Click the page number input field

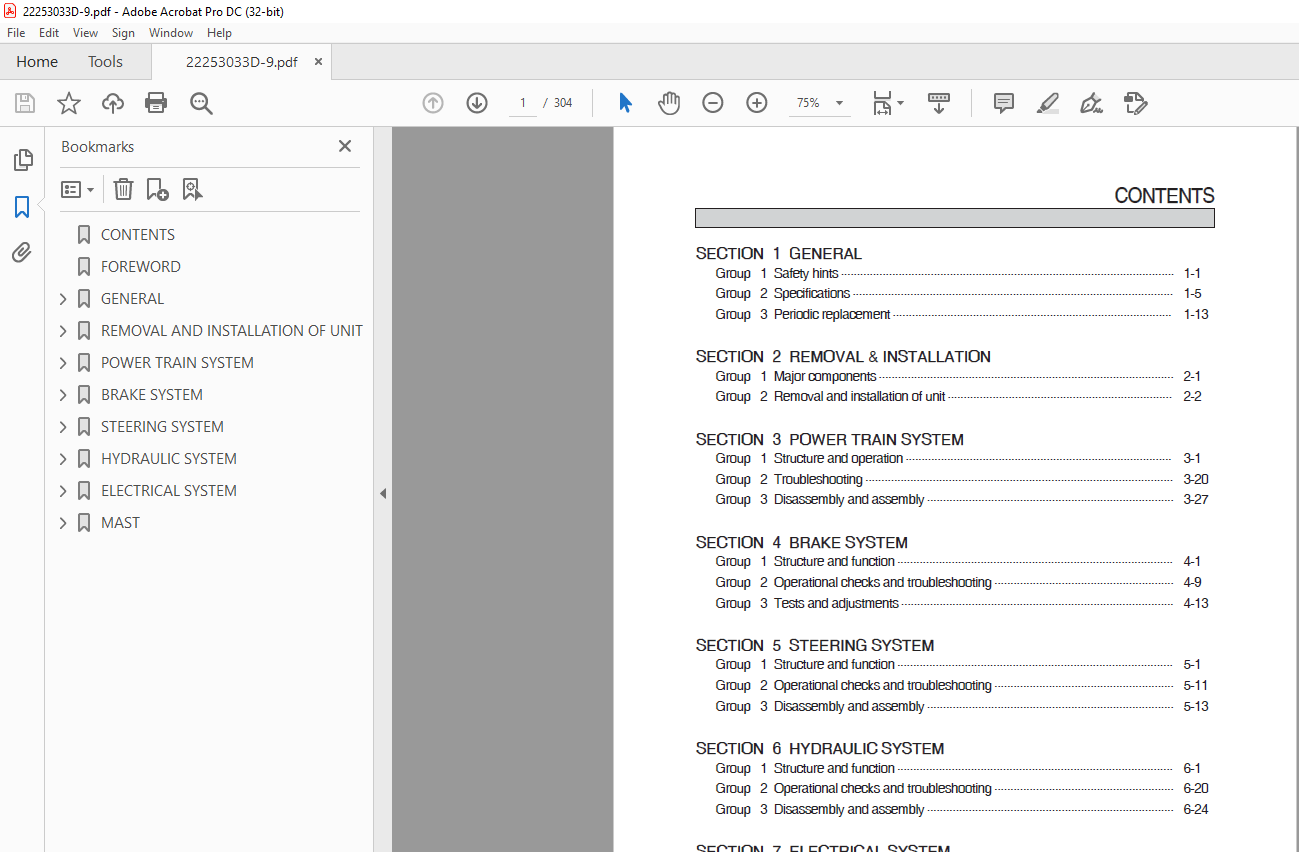tap(522, 103)
